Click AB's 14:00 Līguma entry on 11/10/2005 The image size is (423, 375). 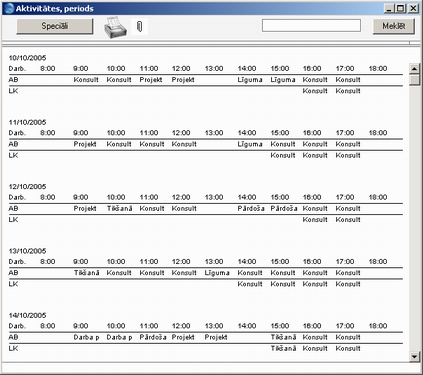pos(250,144)
